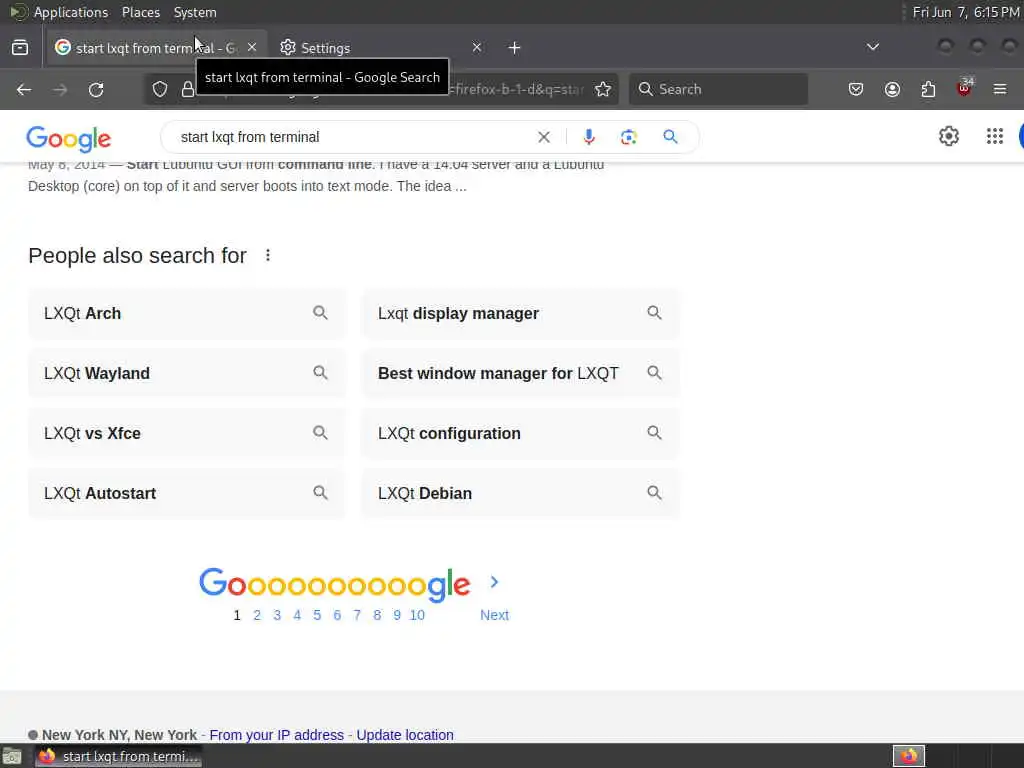Viewport: 1024px width, 768px height.
Task: Open options beside People also search for
Action: pyautogui.click(x=268, y=255)
